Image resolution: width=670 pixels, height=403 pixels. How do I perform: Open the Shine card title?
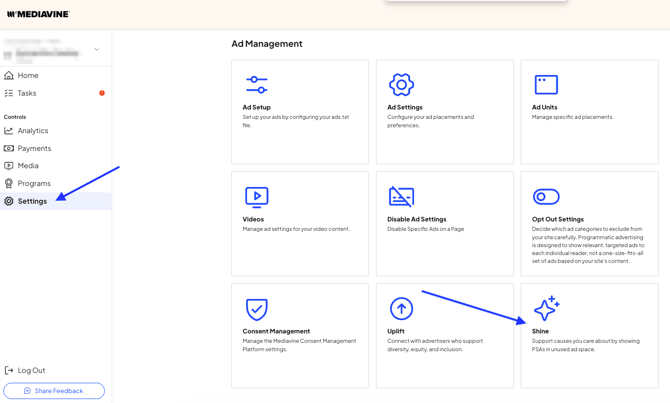[540, 331]
